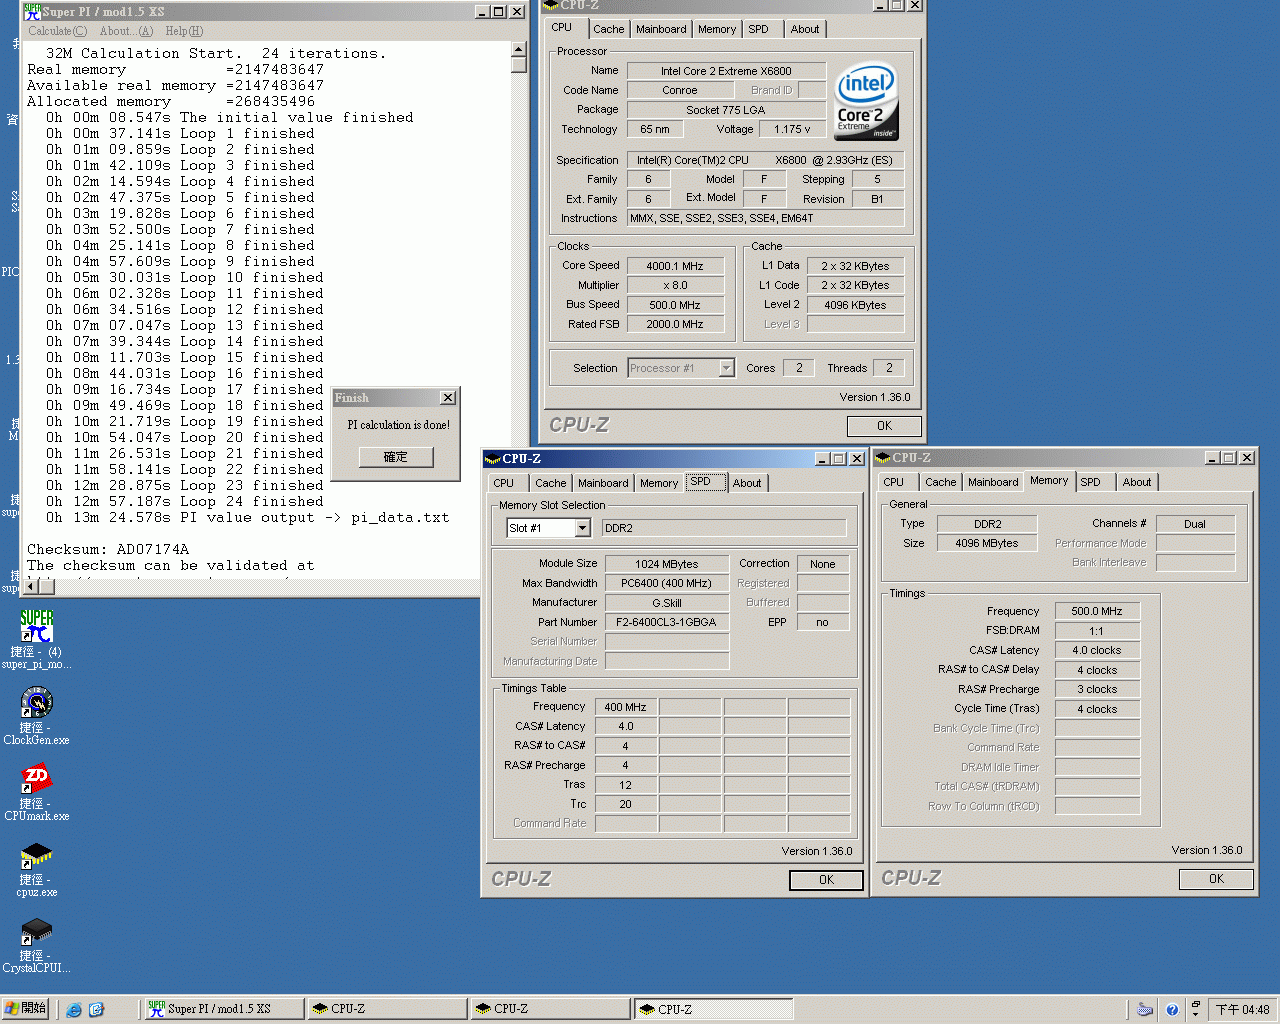Click the help icon in system tray

click(1171, 1009)
